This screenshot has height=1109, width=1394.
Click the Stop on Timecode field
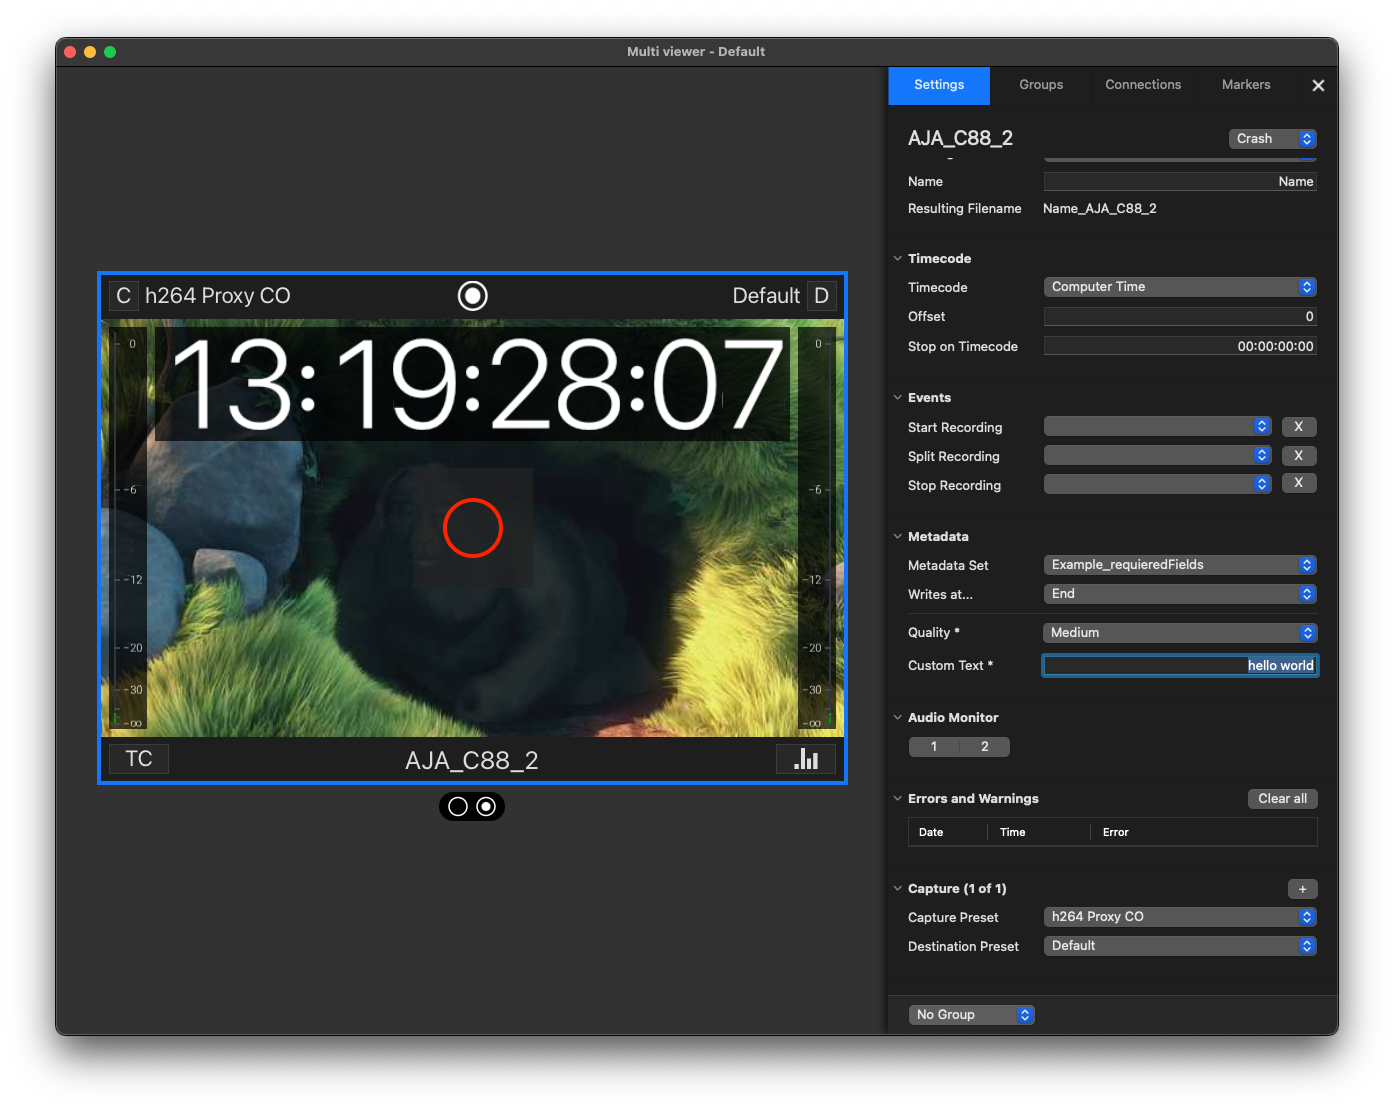[1180, 347]
